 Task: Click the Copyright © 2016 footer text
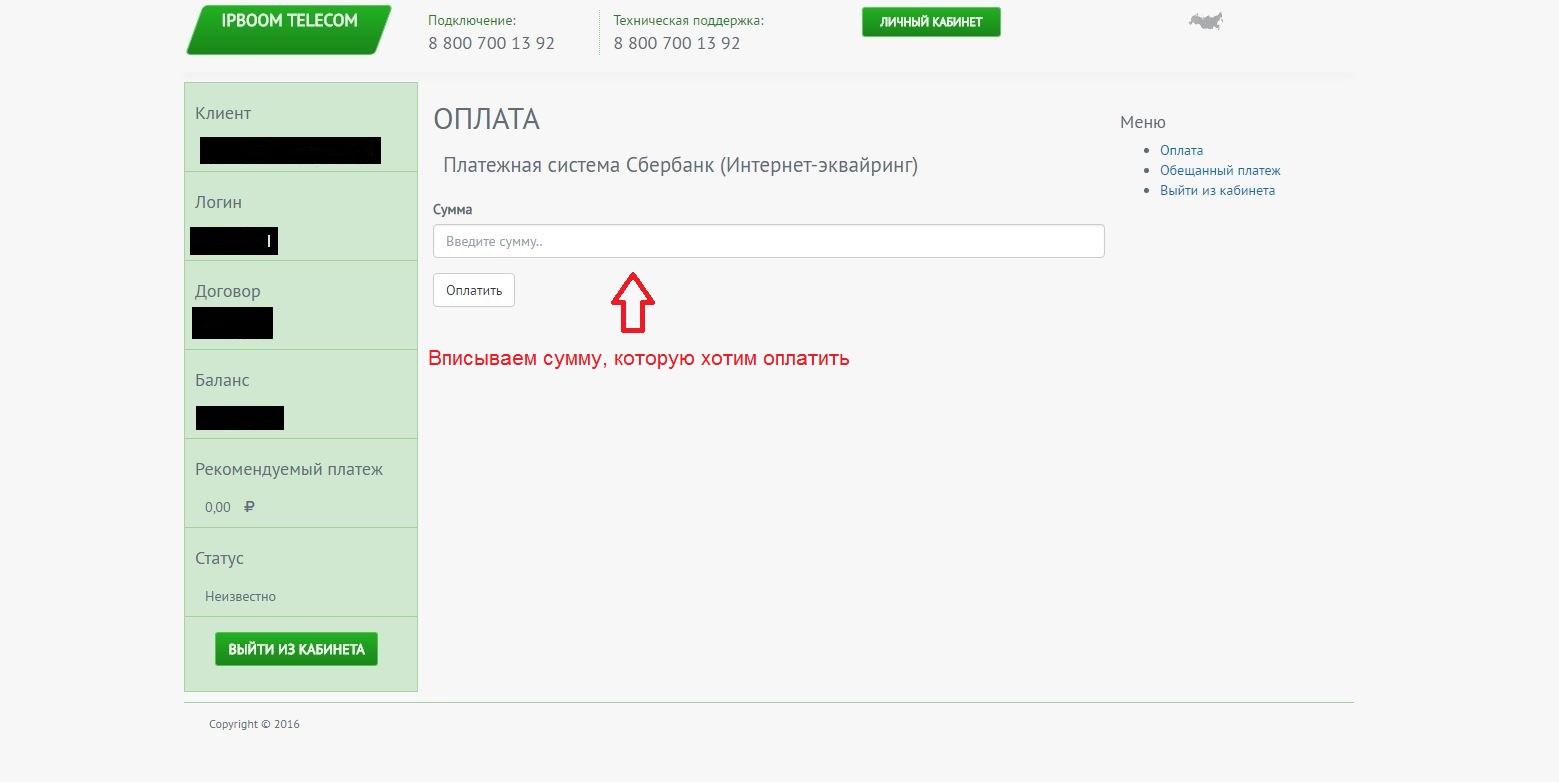tap(254, 724)
